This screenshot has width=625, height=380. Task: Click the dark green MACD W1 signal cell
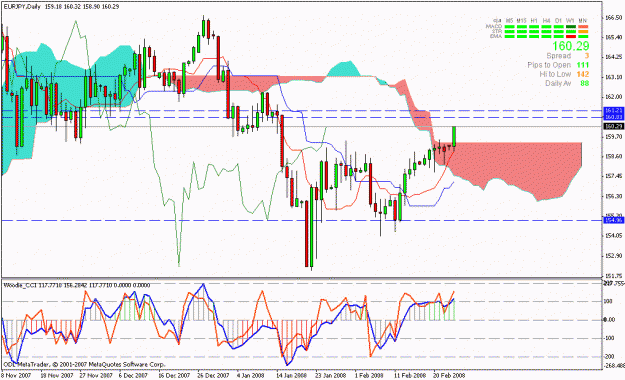tap(571, 27)
